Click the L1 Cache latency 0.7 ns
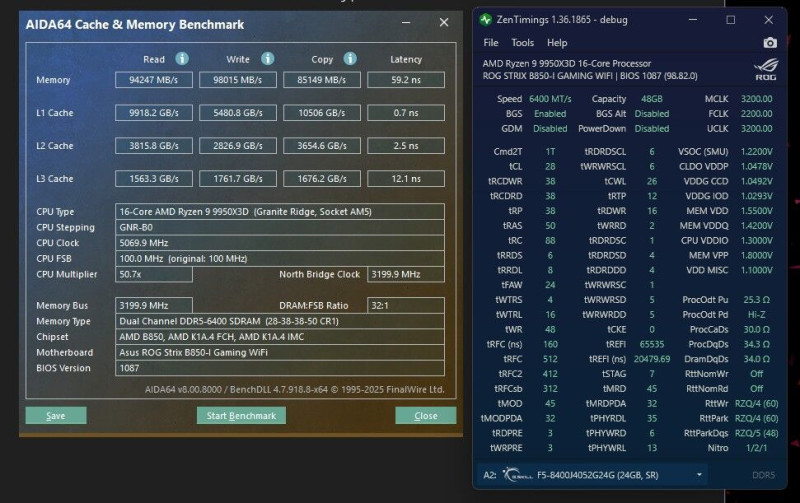This screenshot has width=800, height=503. 406,113
